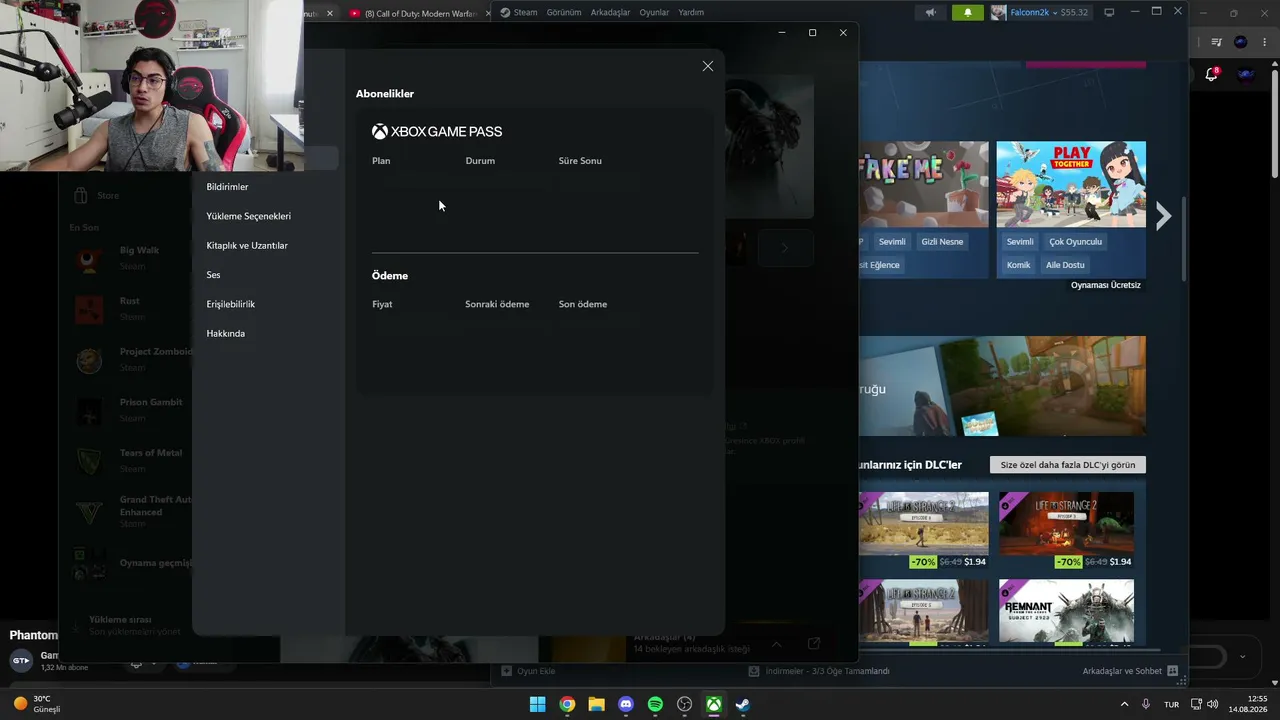This screenshot has width=1280, height=720.
Task: Open the Windows Start menu
Action: [538, 704]
